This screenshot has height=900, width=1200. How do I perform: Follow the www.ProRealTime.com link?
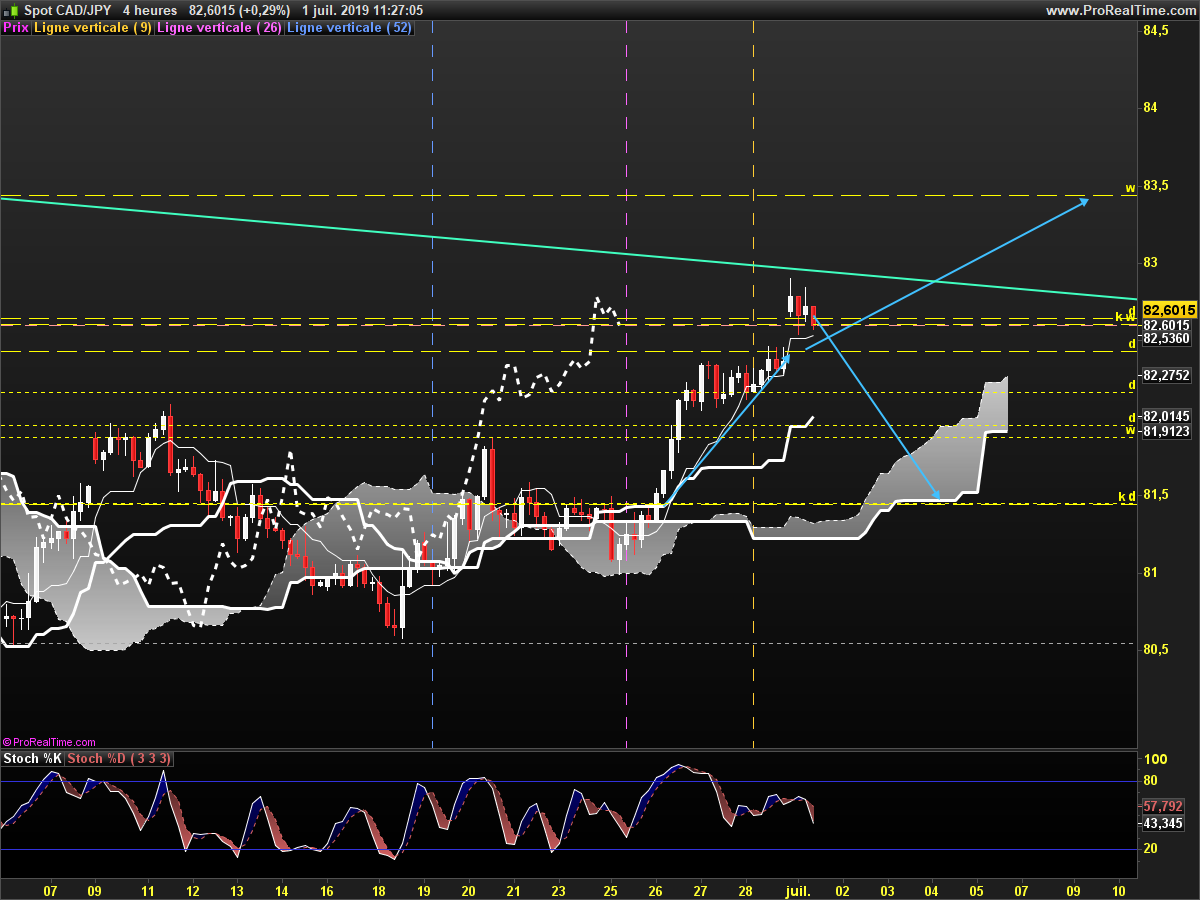click(x=1120, y=10)
